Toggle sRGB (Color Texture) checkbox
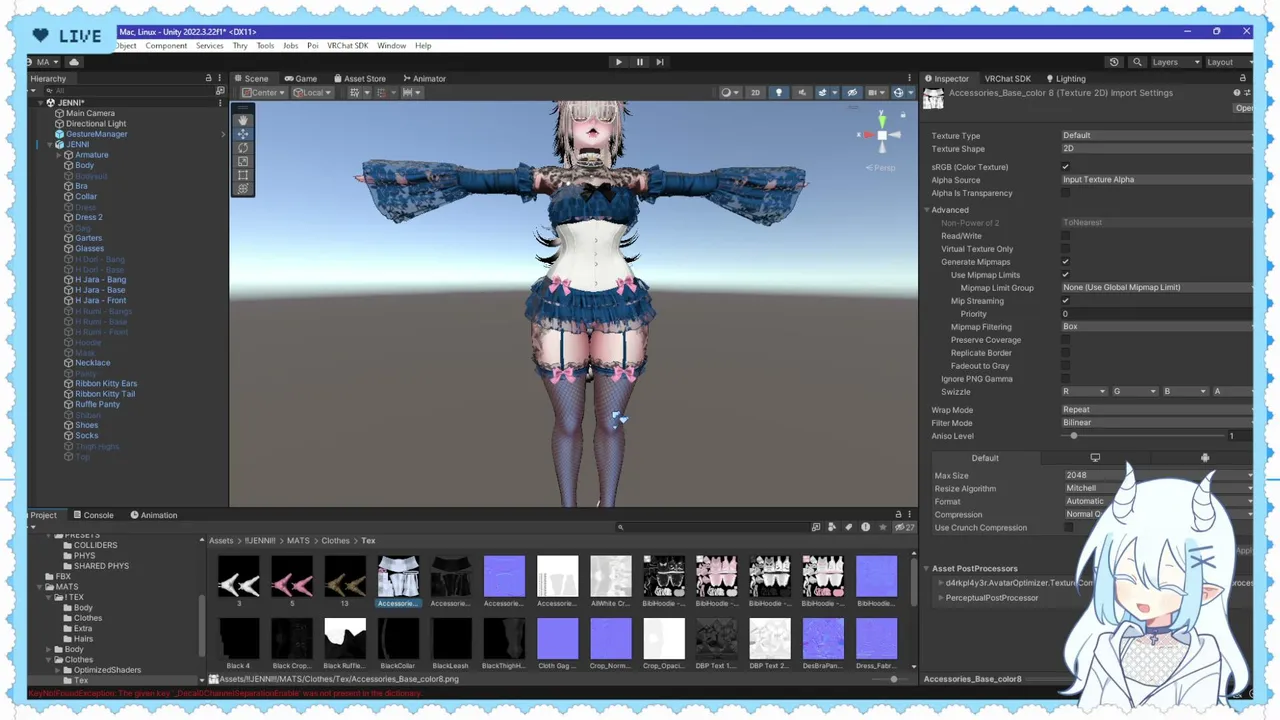 (1066, 167)
